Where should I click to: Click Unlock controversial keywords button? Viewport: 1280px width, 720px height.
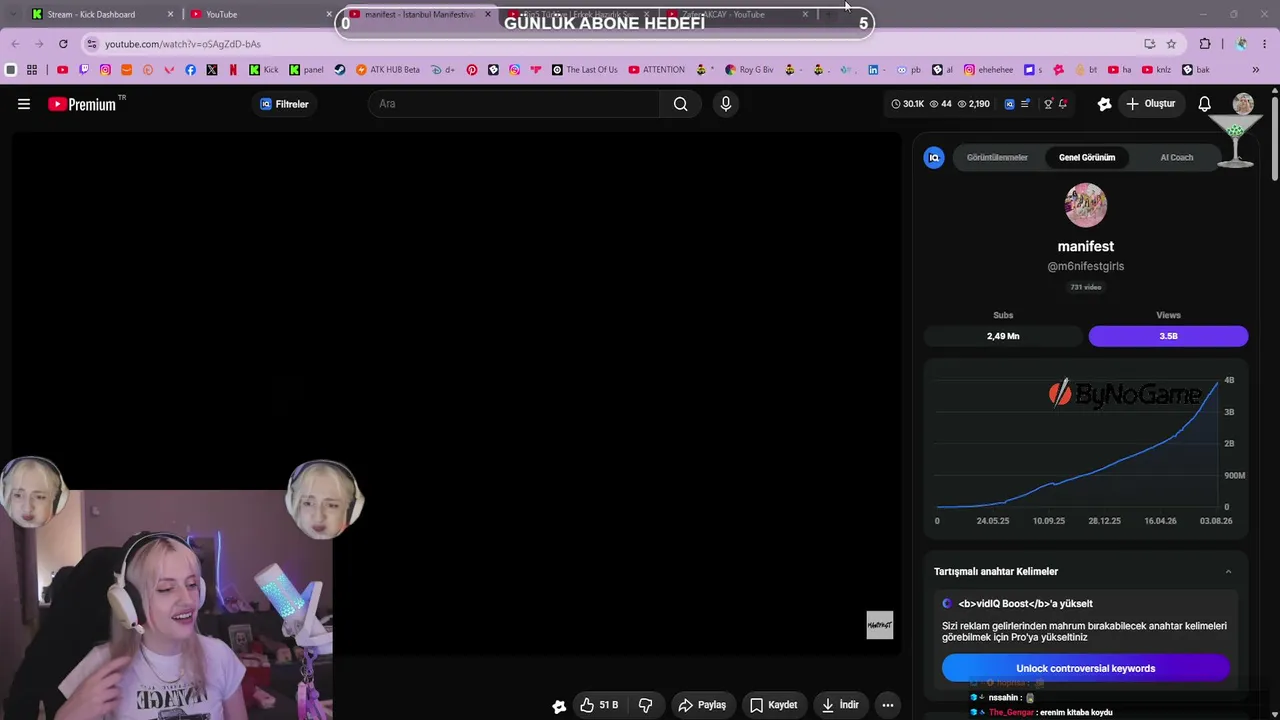coord(1086,668)
